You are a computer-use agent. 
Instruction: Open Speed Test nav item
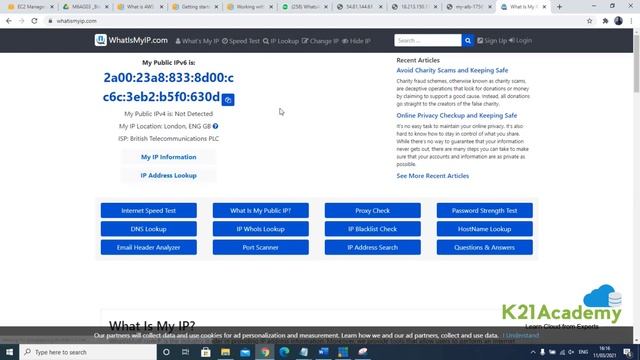tap(241, 41)
